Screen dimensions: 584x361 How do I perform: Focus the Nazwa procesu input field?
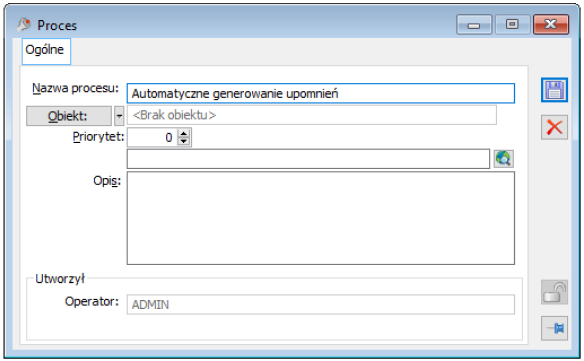pyautogui.click(x=321, y=93)
